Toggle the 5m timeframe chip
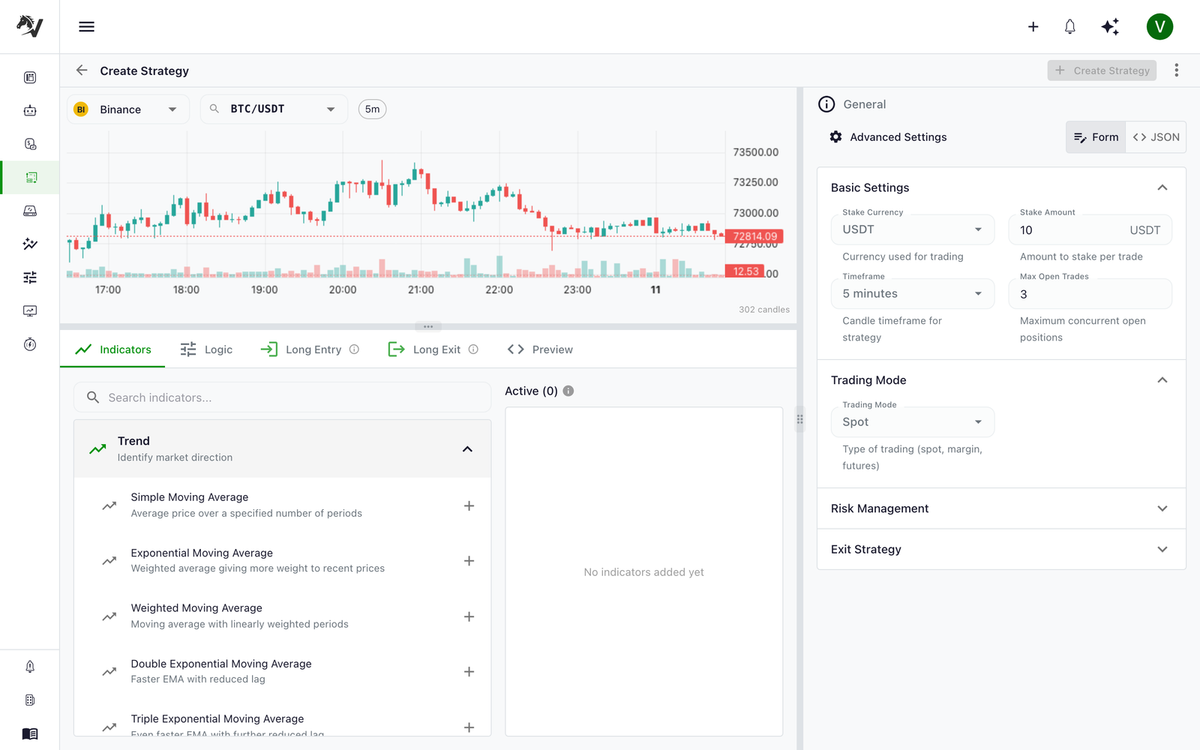The width and height of the screenshot is (1200, 750). tap(373, 109)
